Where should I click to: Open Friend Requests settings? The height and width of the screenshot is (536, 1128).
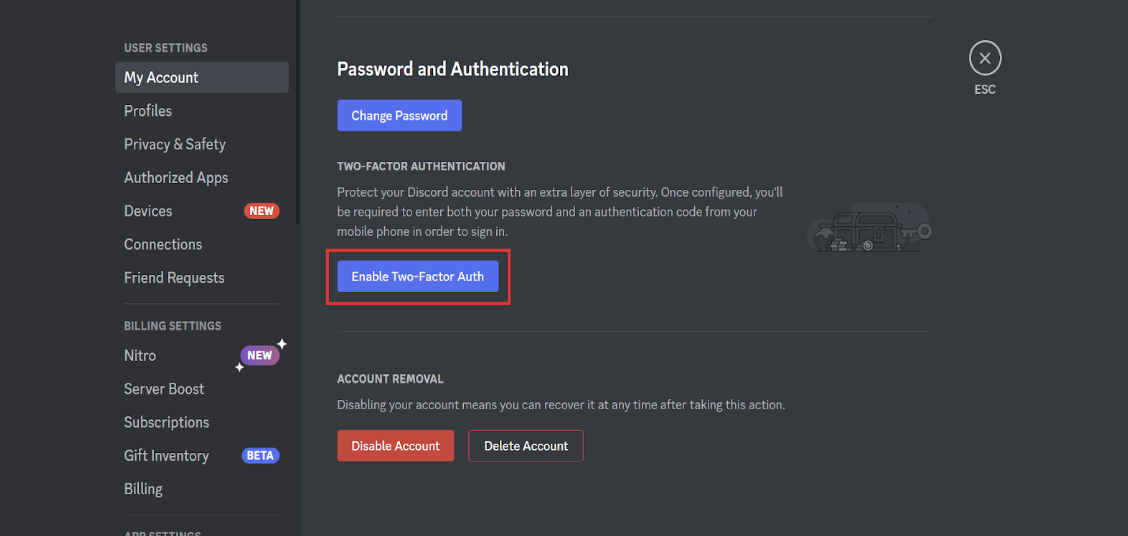[174, 278]
